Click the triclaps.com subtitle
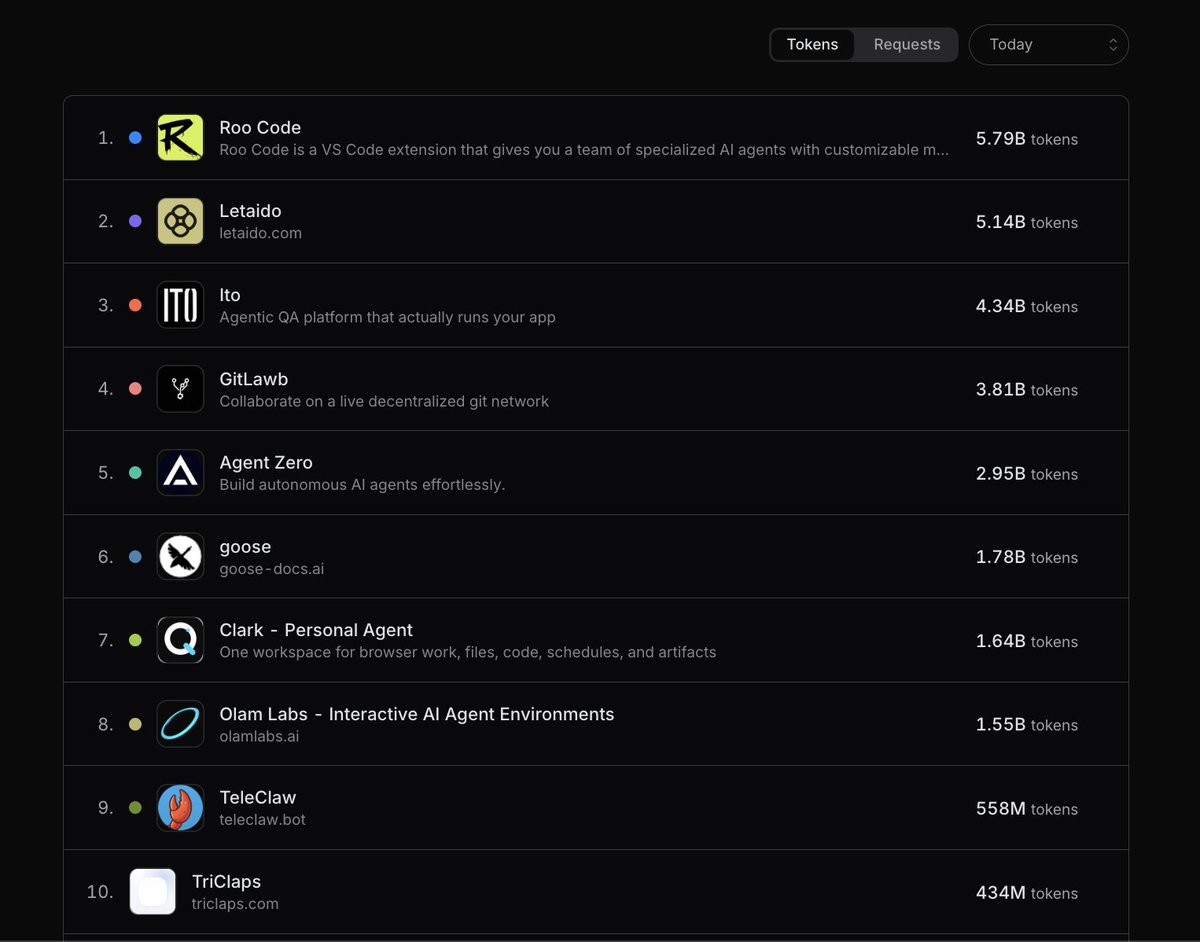 click(x=235, y=904)
